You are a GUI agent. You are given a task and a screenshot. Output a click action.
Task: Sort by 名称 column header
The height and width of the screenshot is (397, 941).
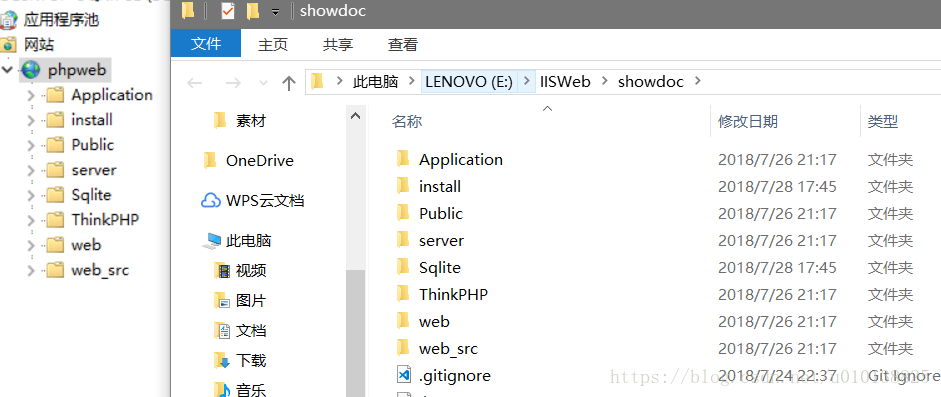click(407, 122)
